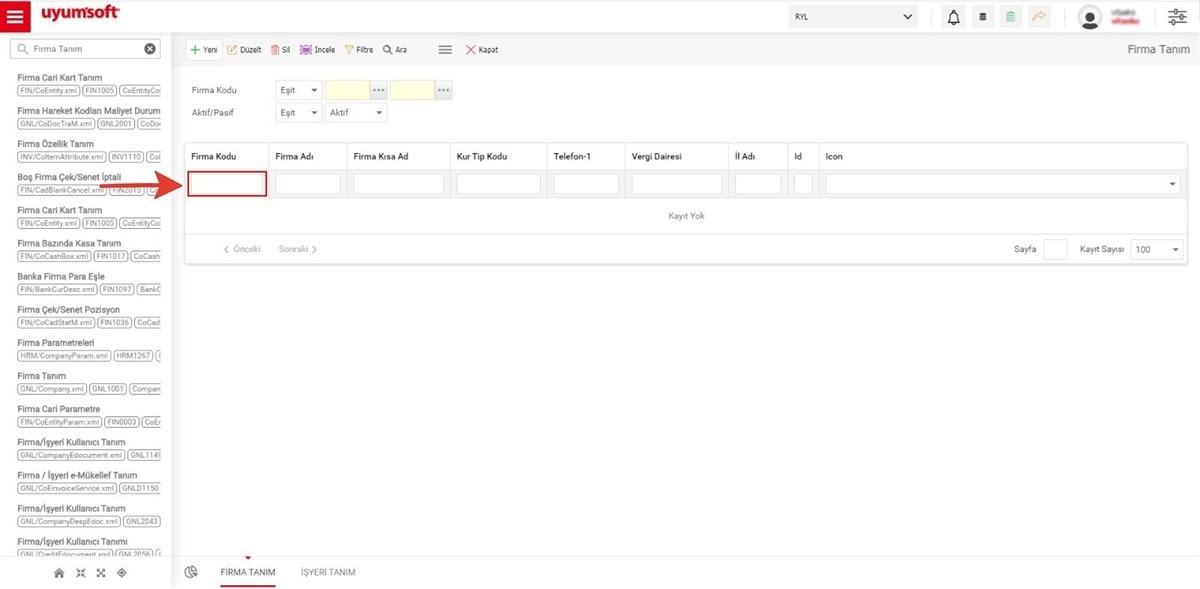Delete the record with Sil
Image resolution: width=1200 pixels, height=589 pixels.
280,49
